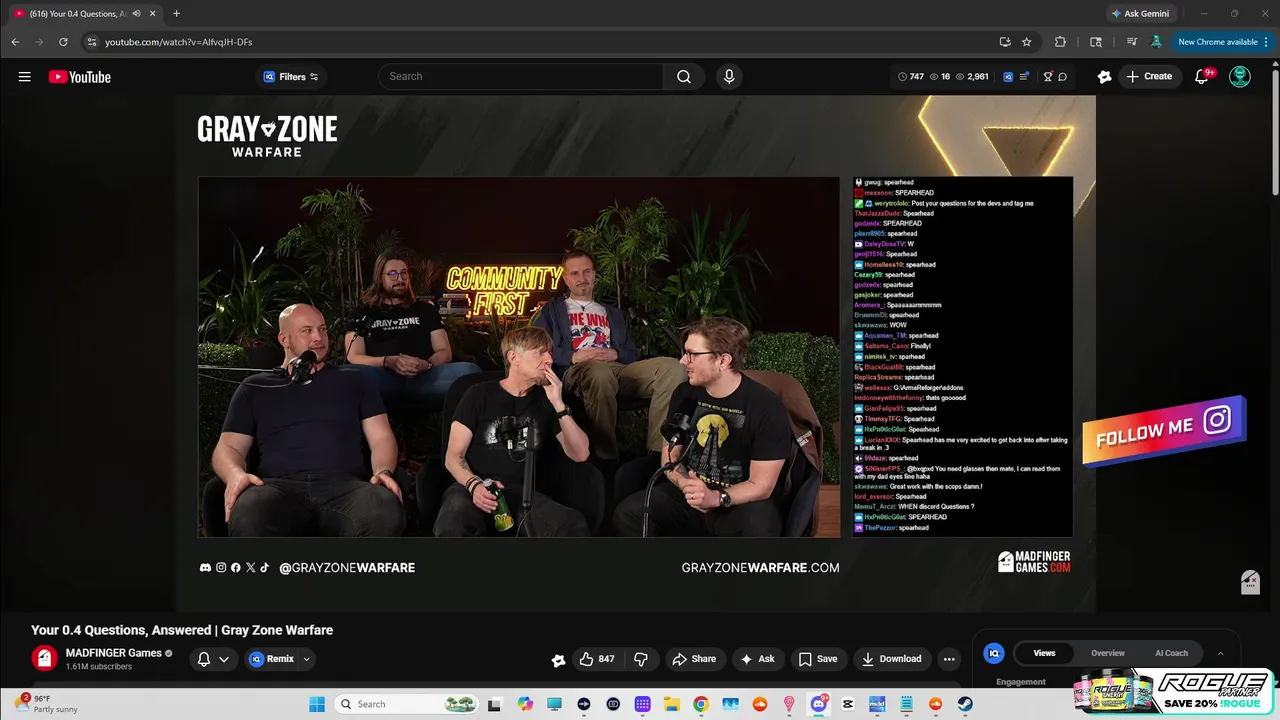Click the Engagement label in side panel
The width and height of the screenshot is (1280, 720).
pyautogui.click(x=1021, y=682)
